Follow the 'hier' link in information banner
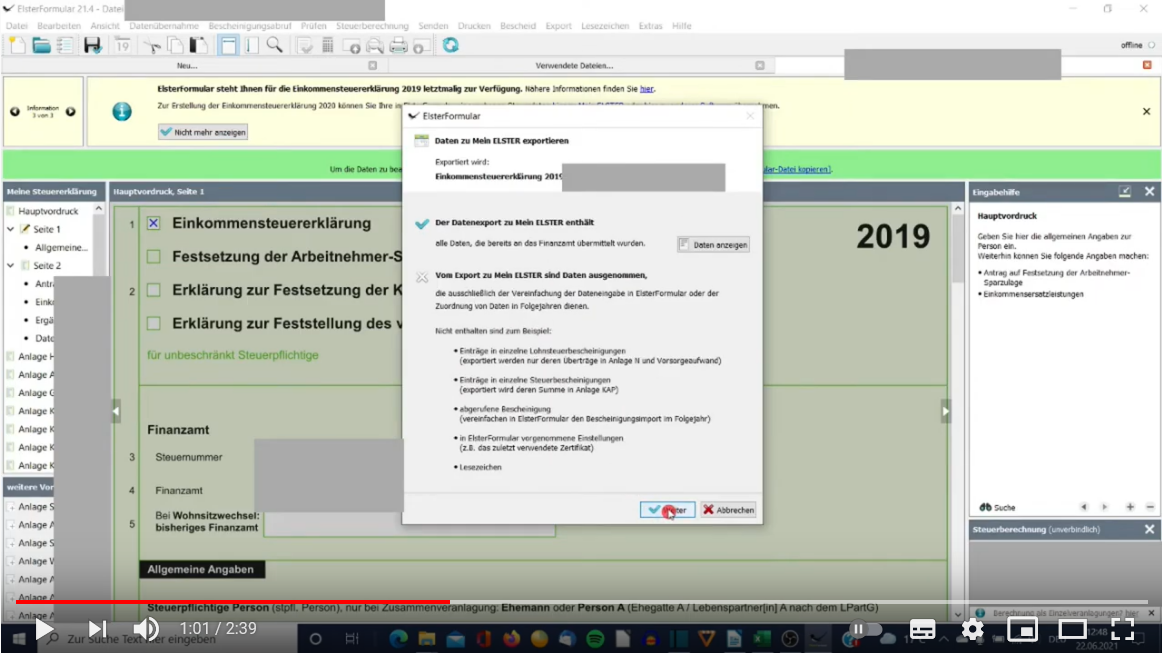The image size is (1162, 653). tap(647, 89)
